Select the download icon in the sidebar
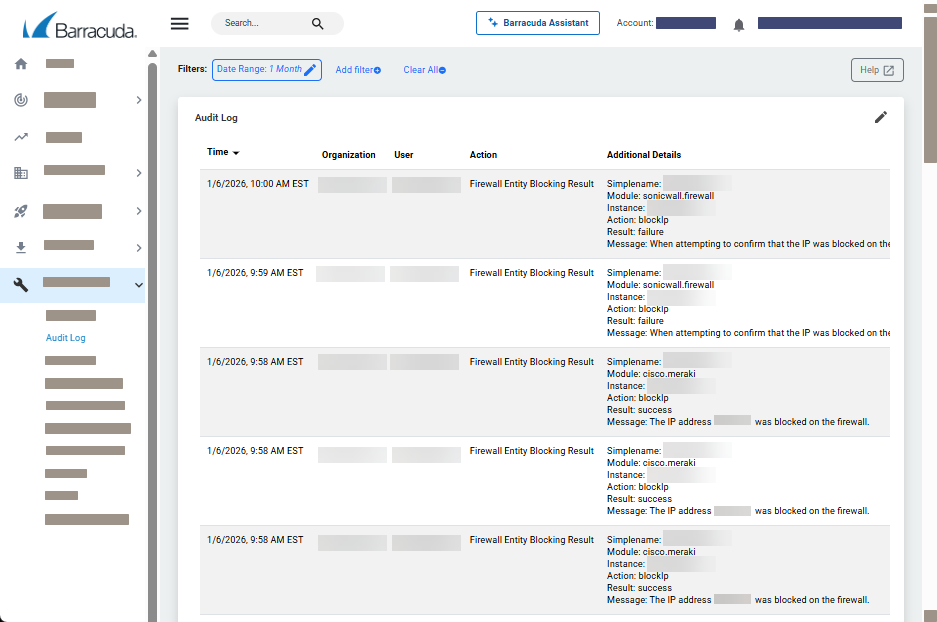937x622 pixels. tap(20, 247)
